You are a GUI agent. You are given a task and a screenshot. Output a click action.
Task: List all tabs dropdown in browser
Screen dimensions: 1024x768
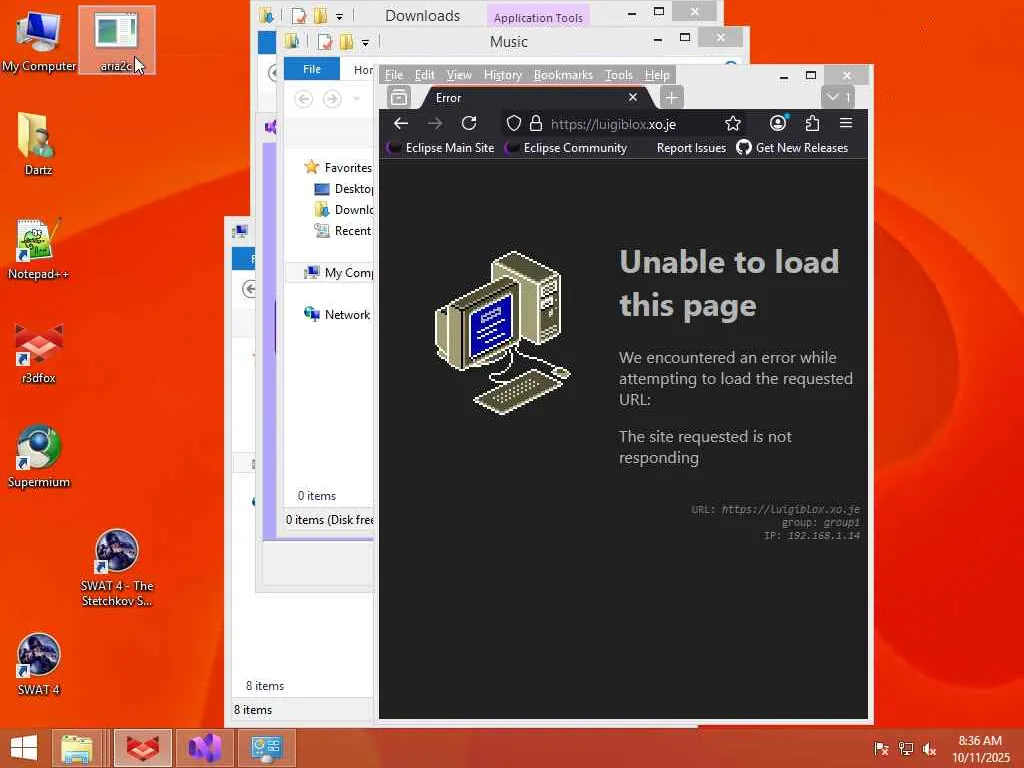coord(837,98)
